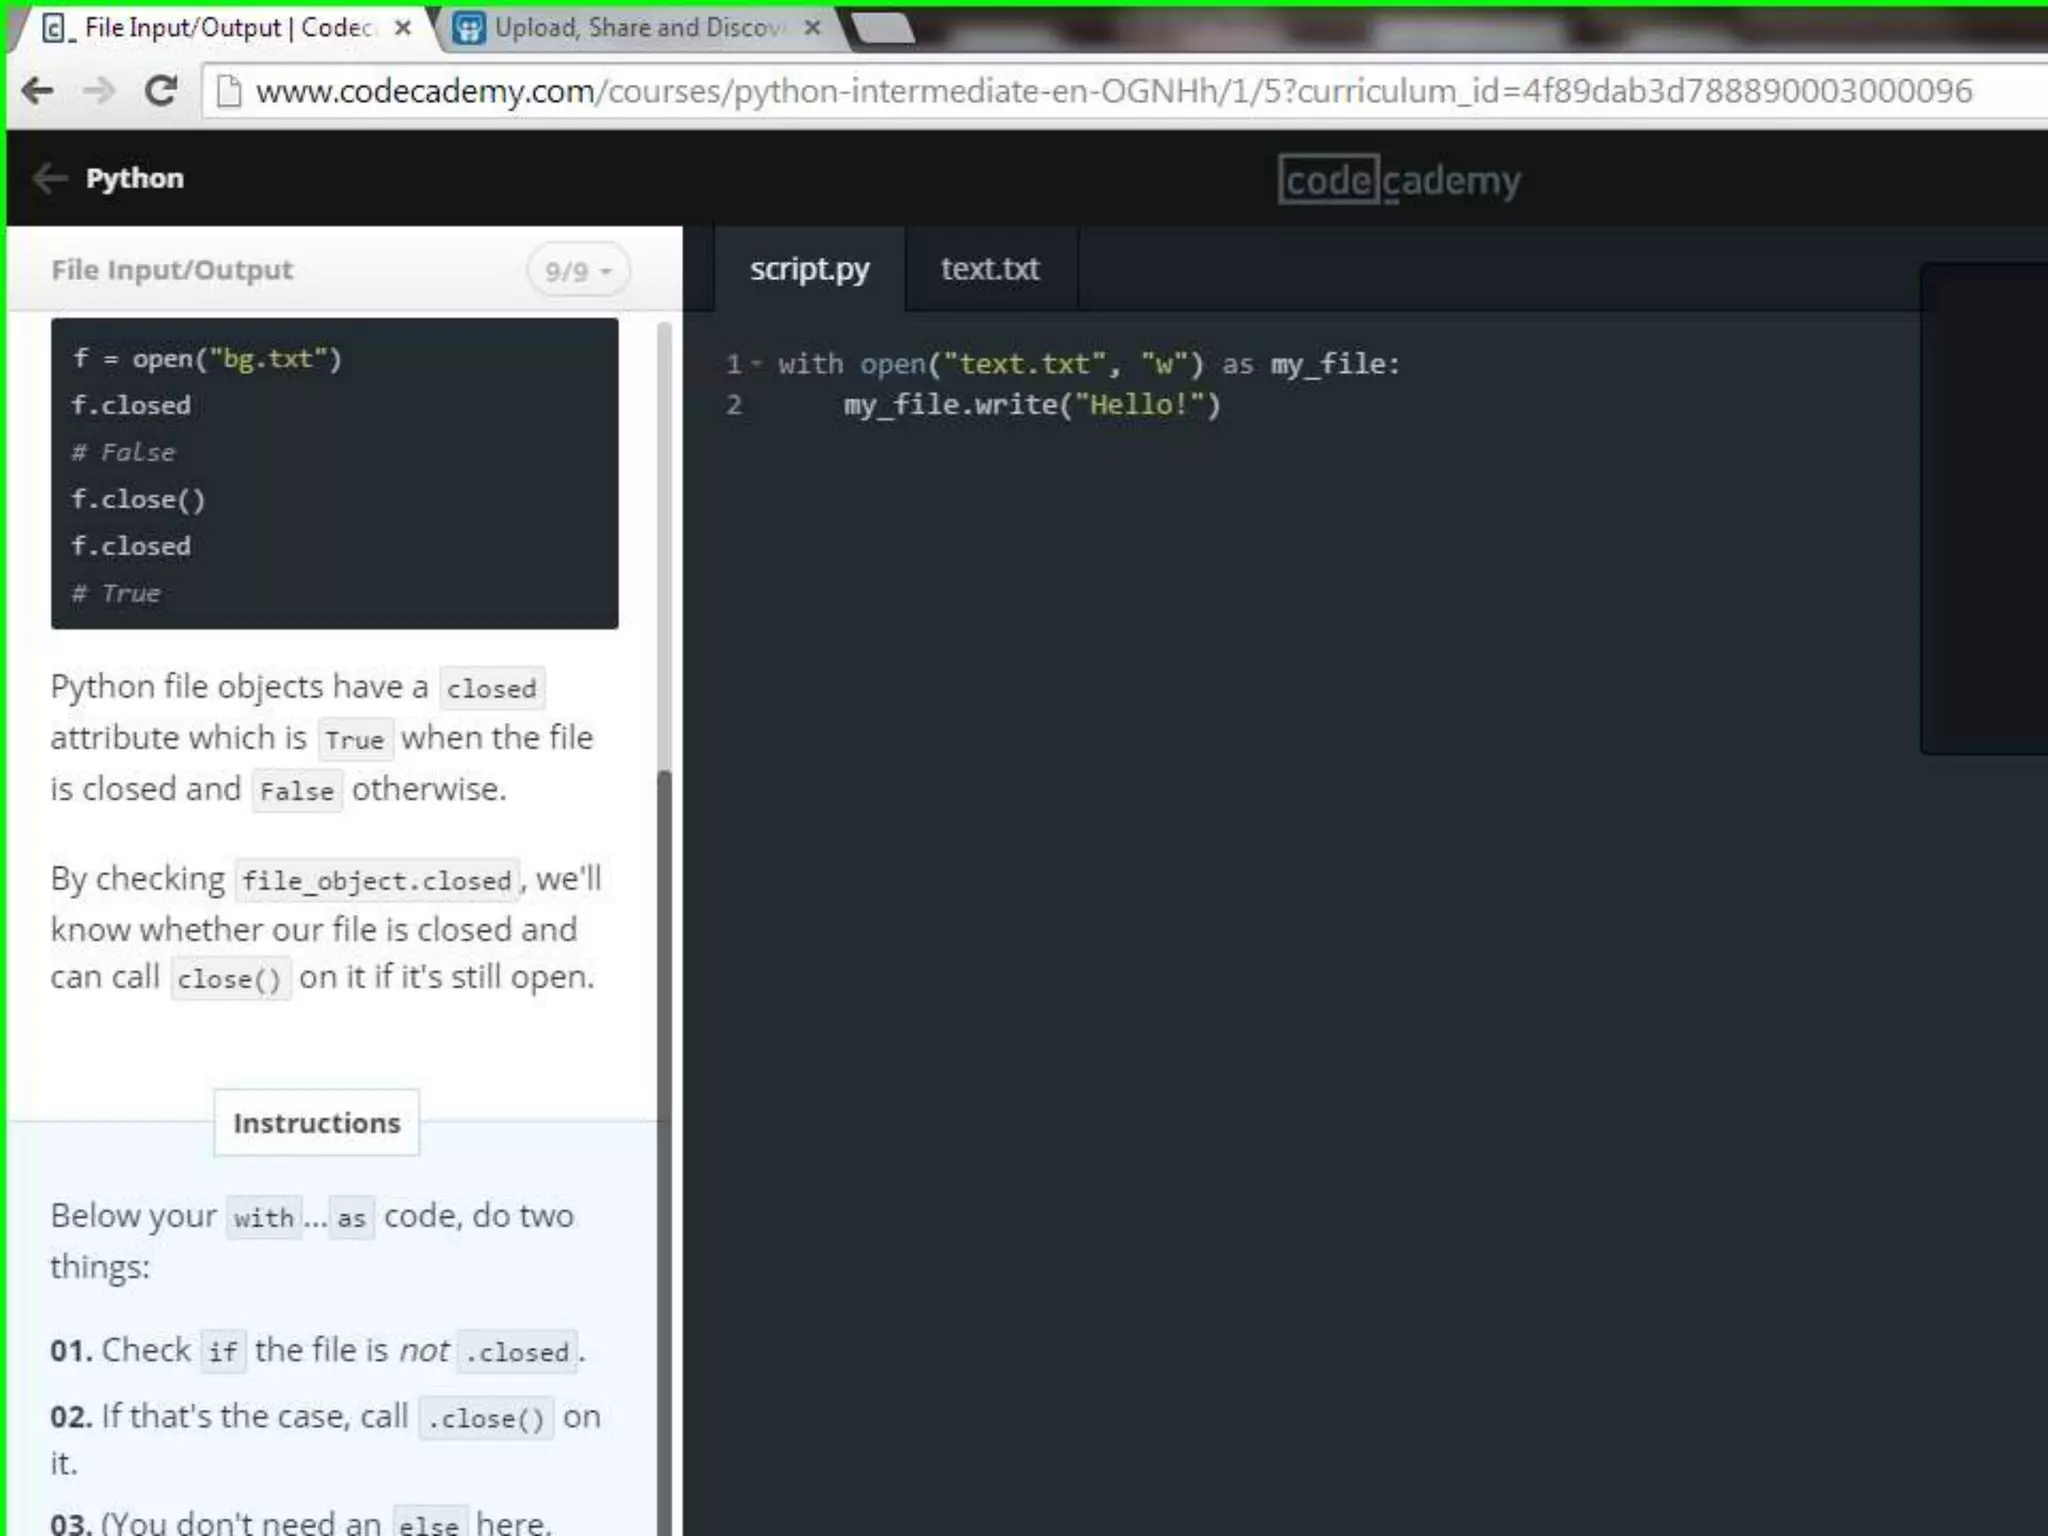Viewport: 2048px width, 1536px height.
Task: Close the Upload, Share and Discover tab
Action: tap(813, 28)
